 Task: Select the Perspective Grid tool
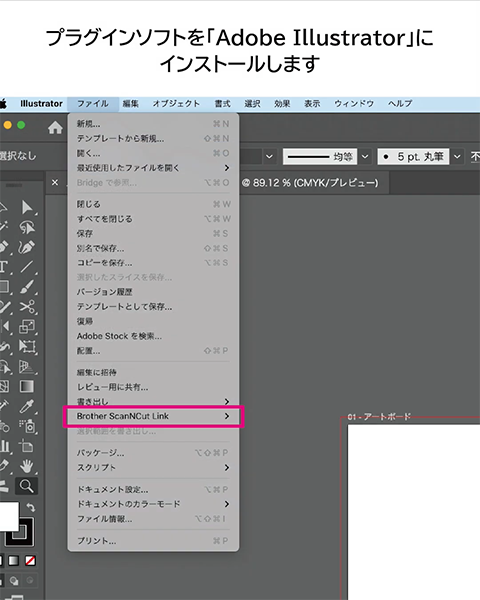(x=27, y=367)
